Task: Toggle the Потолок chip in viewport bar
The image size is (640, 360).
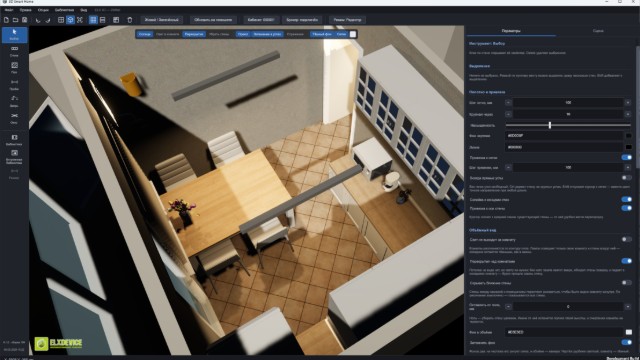Action: 144,34
